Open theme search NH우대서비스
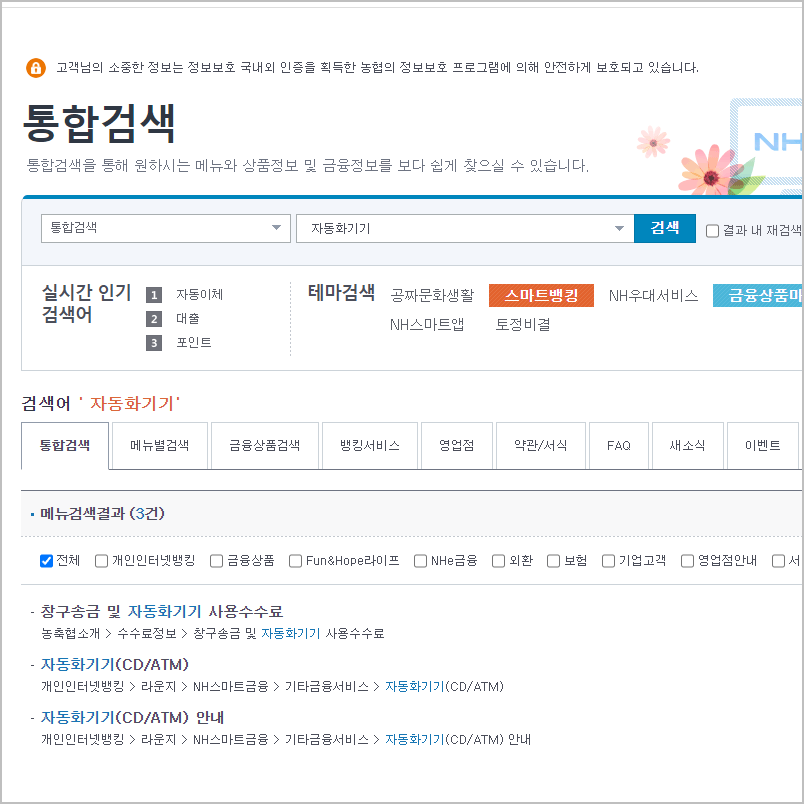 [653, 295]
